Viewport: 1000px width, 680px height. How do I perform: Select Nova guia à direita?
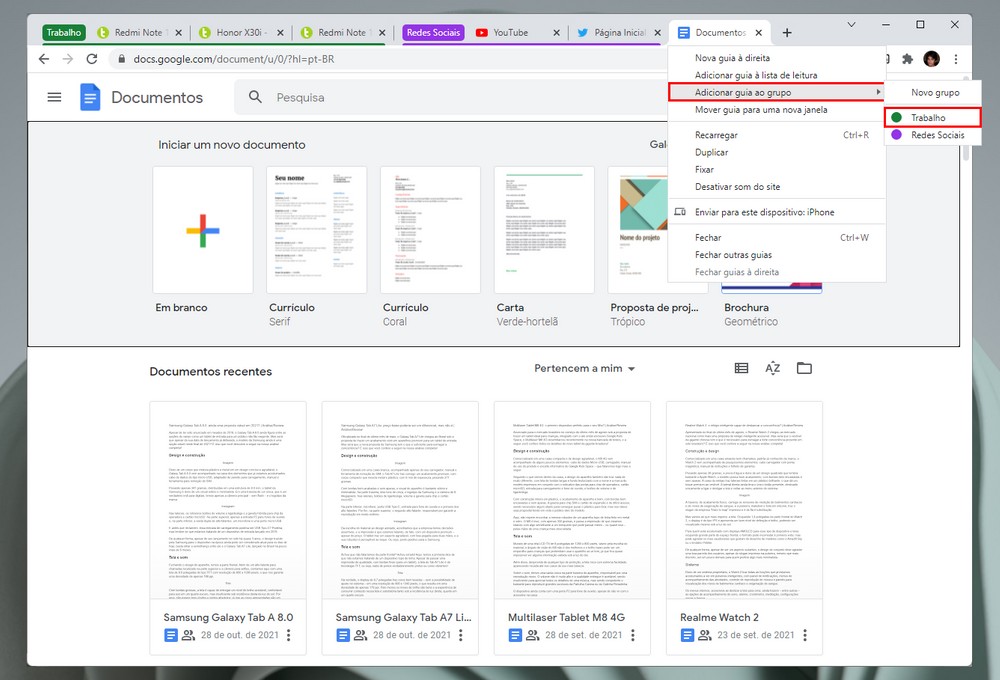click(x=777, y=57)
